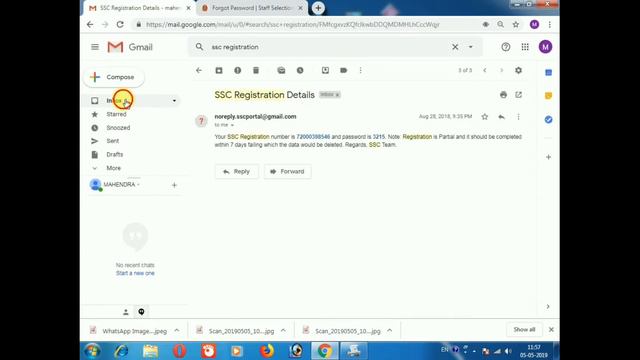Click the Show all downloads button
This screenshot has height=360, width=640.
[x=524, y=329]
